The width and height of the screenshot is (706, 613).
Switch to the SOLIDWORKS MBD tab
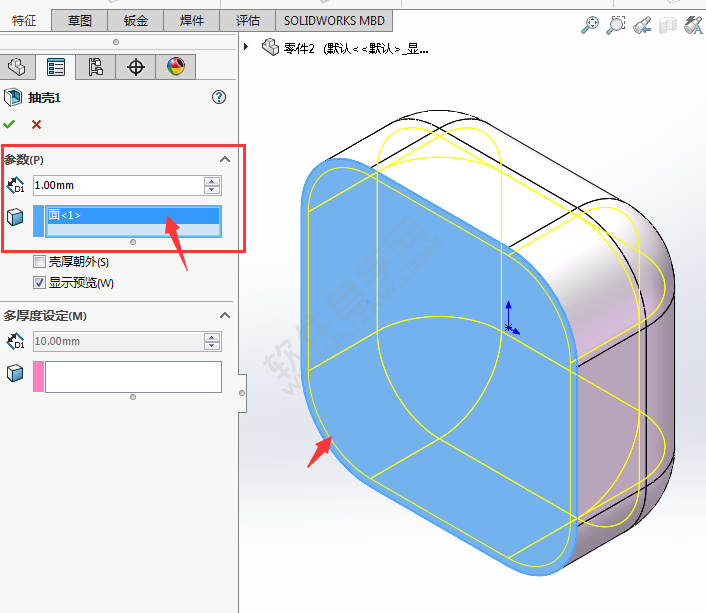pyautogui.click(x=334, y=21)
